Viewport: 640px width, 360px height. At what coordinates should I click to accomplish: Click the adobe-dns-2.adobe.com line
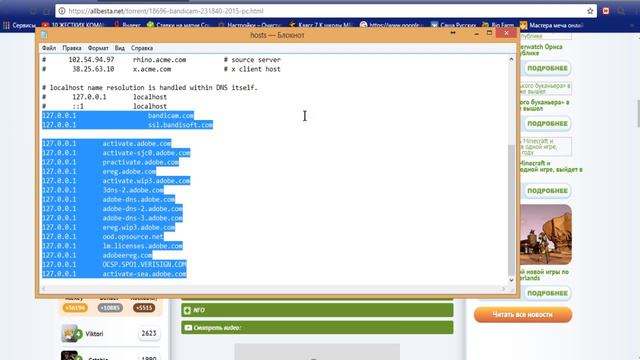coord(112,209)
